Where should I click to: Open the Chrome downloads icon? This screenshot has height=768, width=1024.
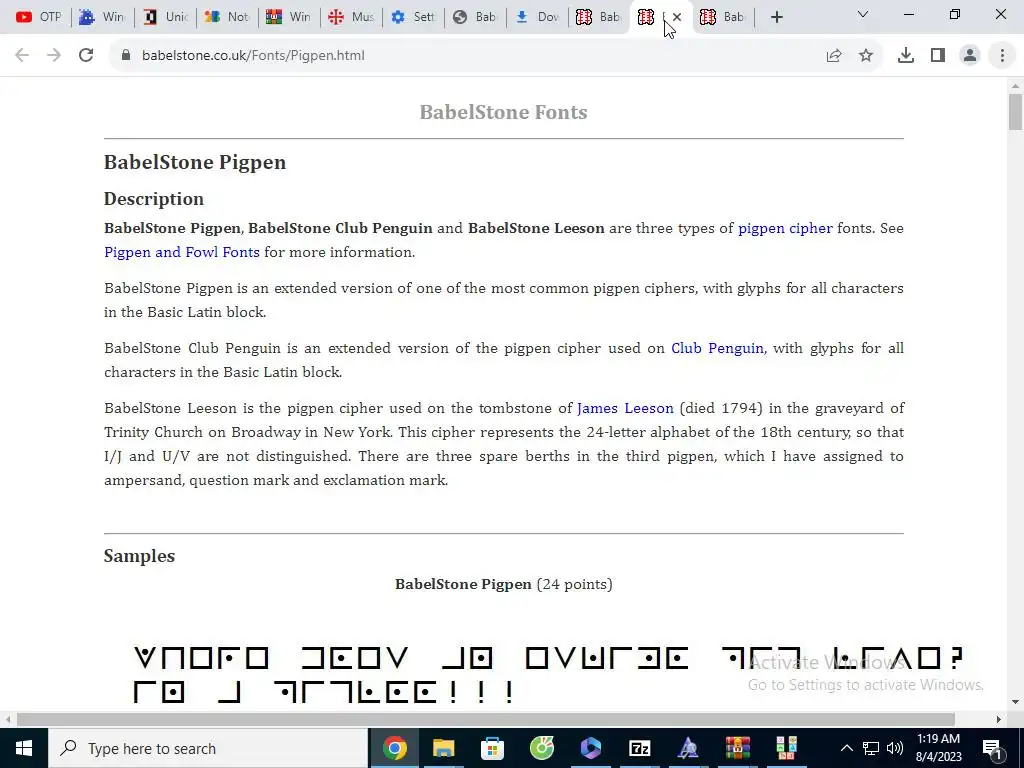(906, 56)
